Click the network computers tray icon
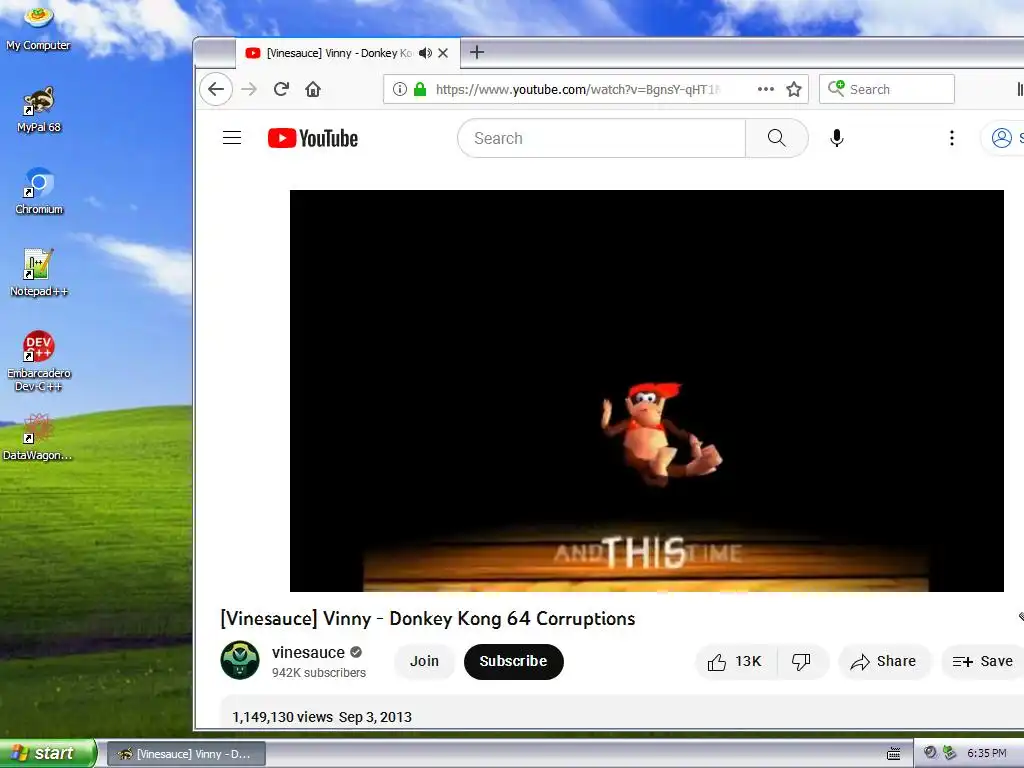 (950, 752)
